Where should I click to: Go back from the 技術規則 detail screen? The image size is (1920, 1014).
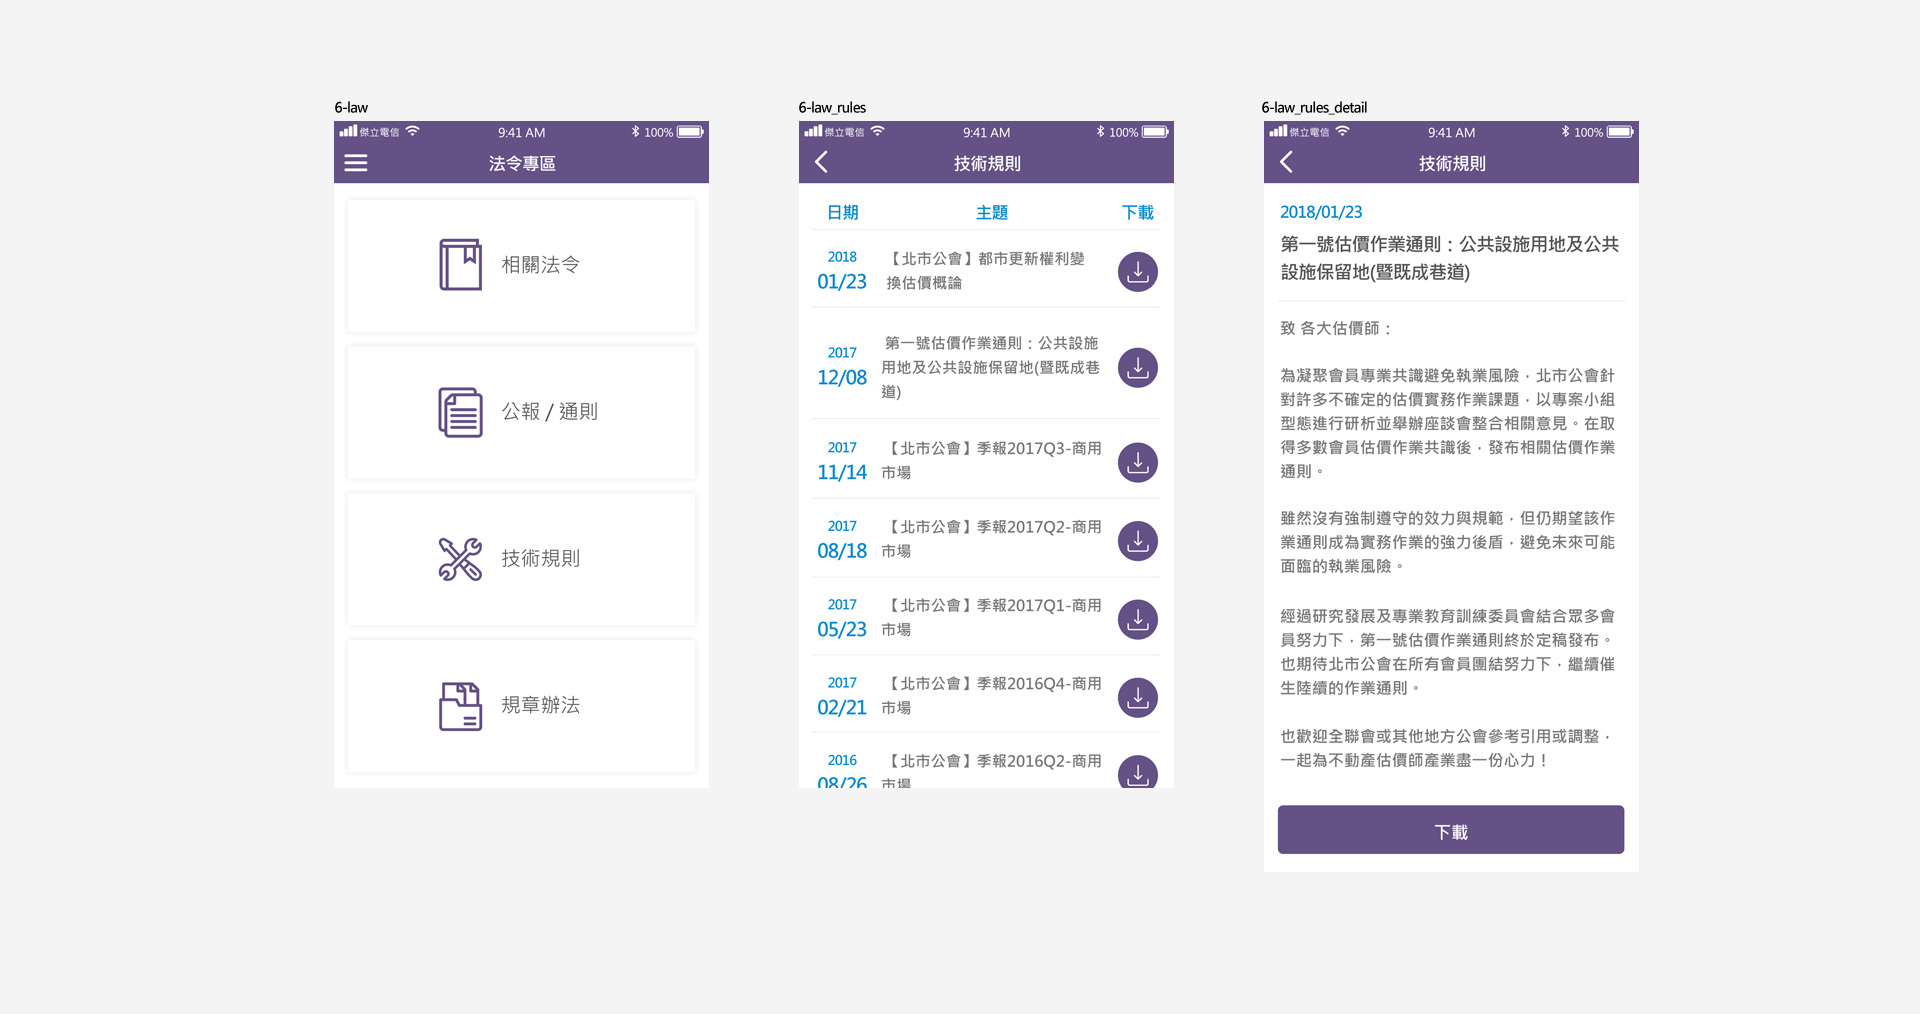(x=1287, y=162)
